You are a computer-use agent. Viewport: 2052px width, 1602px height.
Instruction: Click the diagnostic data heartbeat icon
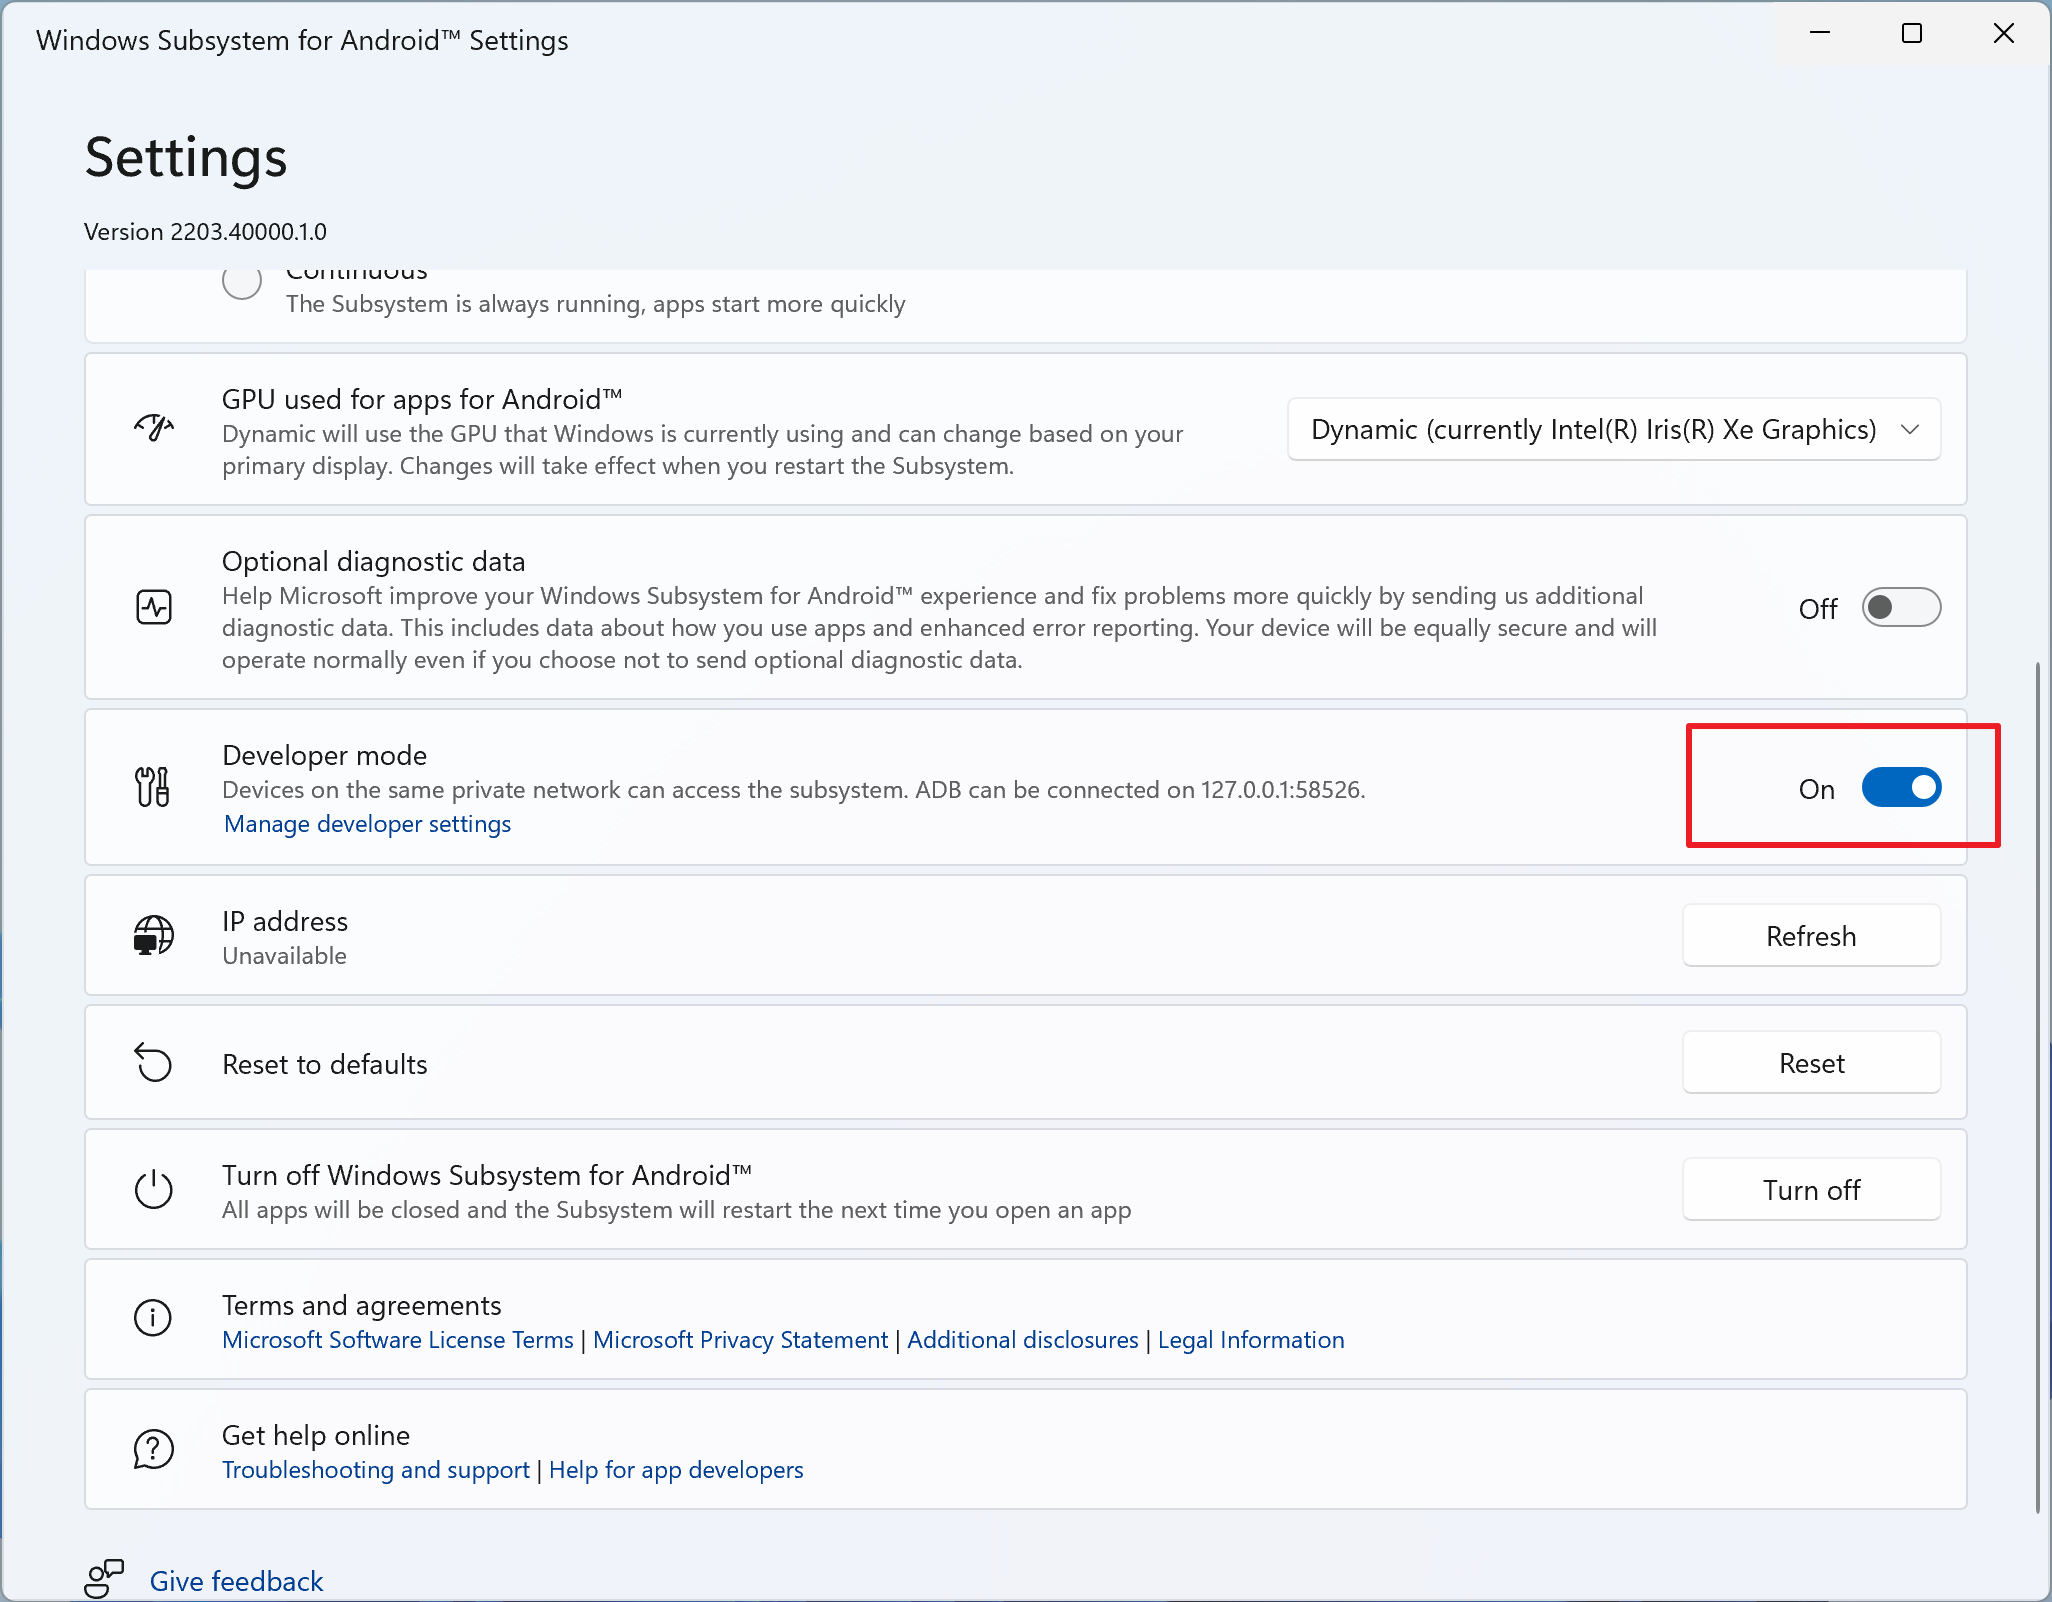(154, 607)
